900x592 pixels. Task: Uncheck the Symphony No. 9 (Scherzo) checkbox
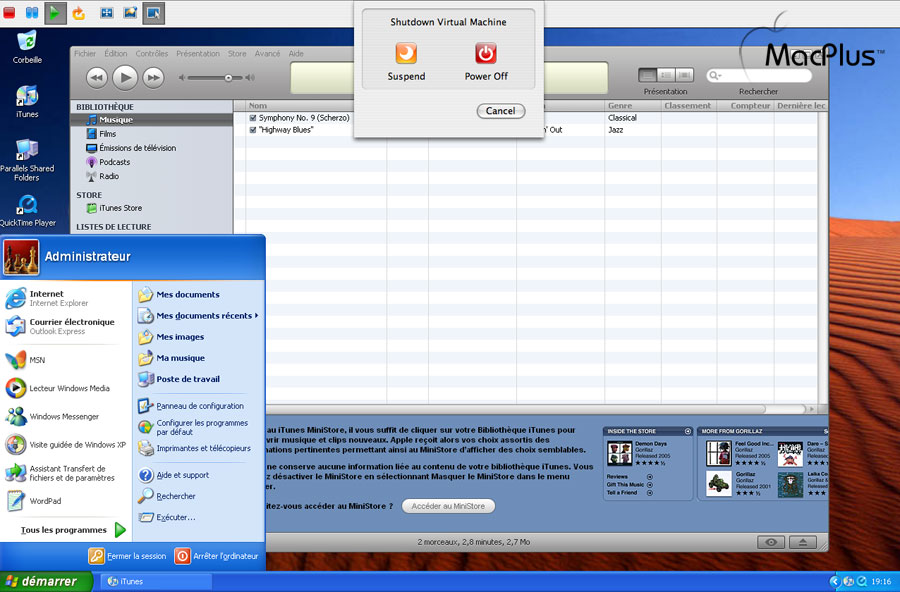(x=253, y=118)
